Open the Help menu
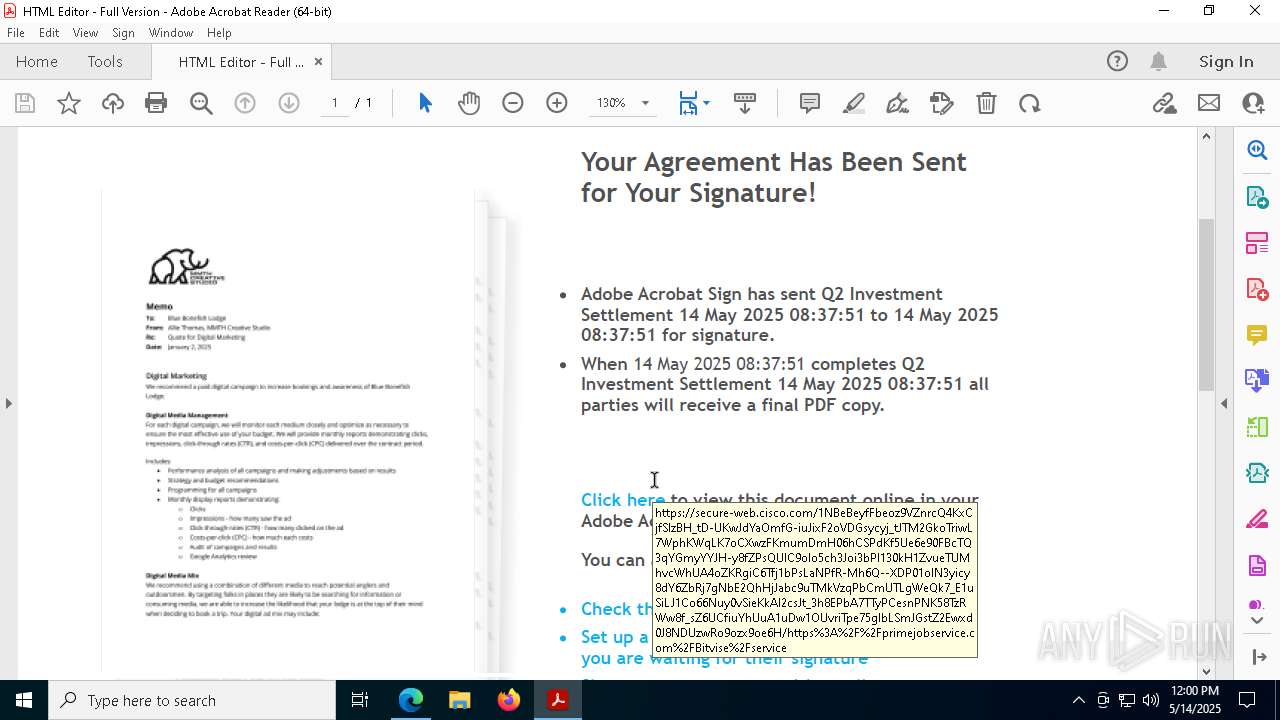Screen dimensions: 1280x720 219,32
